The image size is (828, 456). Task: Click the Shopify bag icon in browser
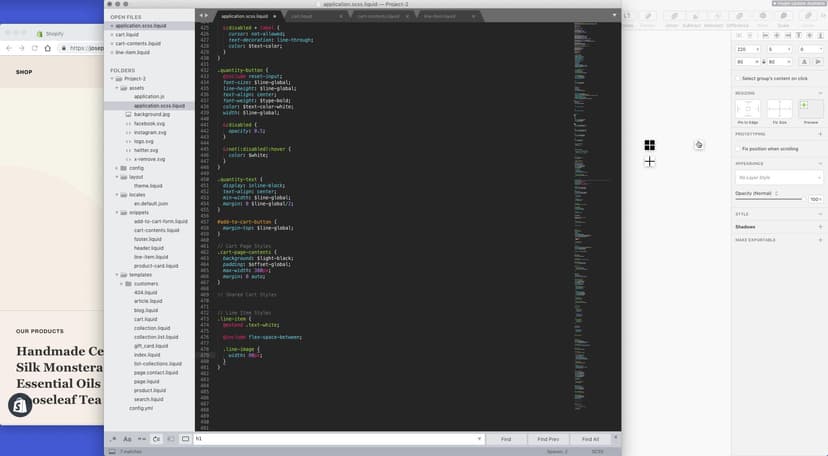(21, 405)
